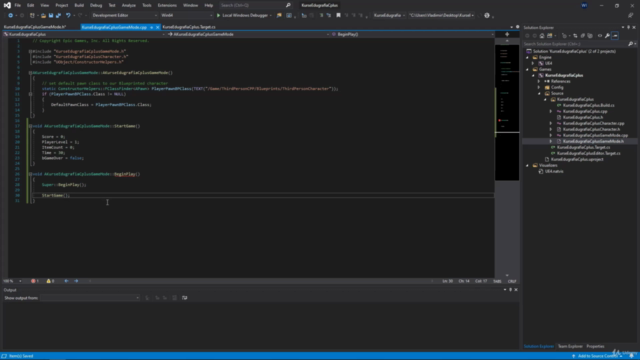
Task: Switch to Team Explorer tab
Action: [x=570, y=347]
